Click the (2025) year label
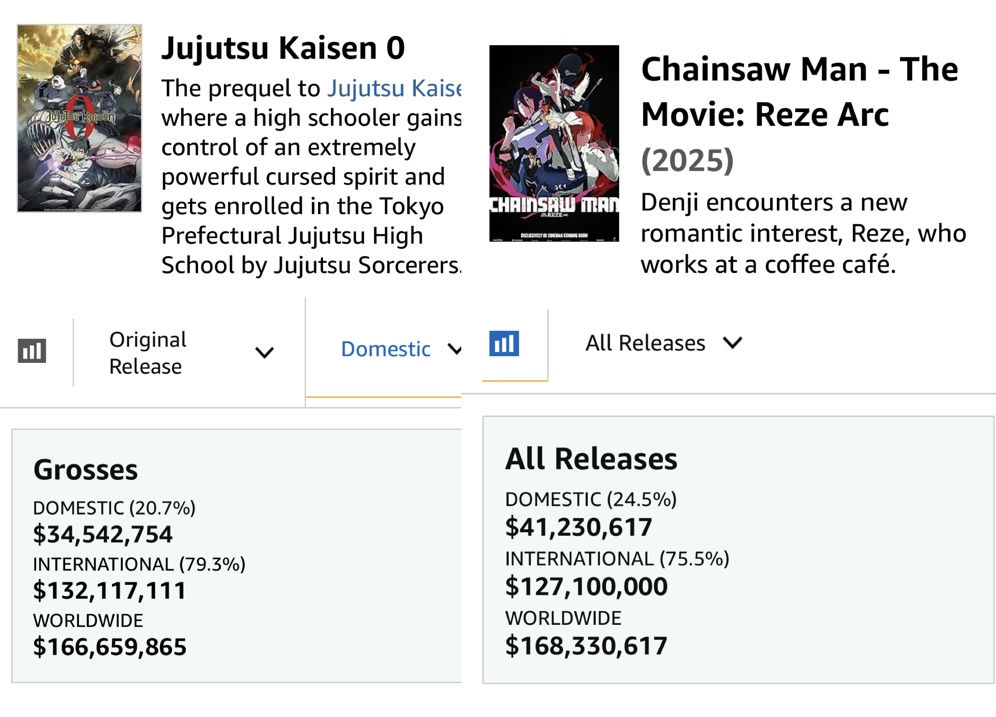The width and height of the screenshot is (996, 717). pyautogui.click(x=687, y=160)
